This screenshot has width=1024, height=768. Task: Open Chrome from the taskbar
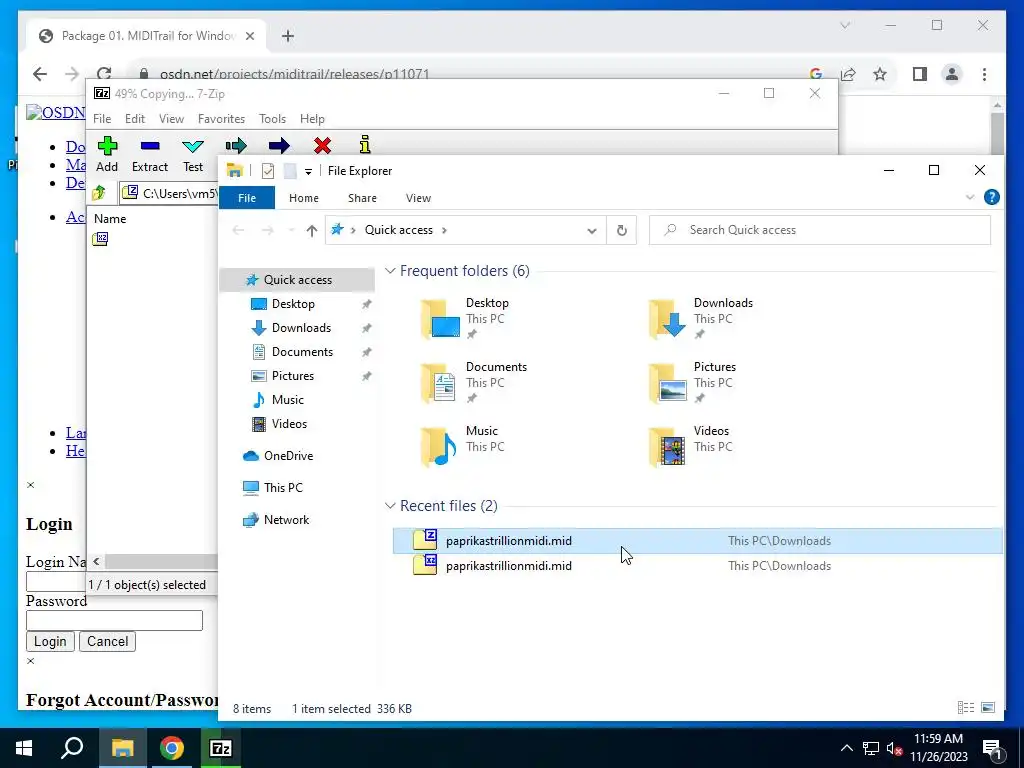[172, 748]
